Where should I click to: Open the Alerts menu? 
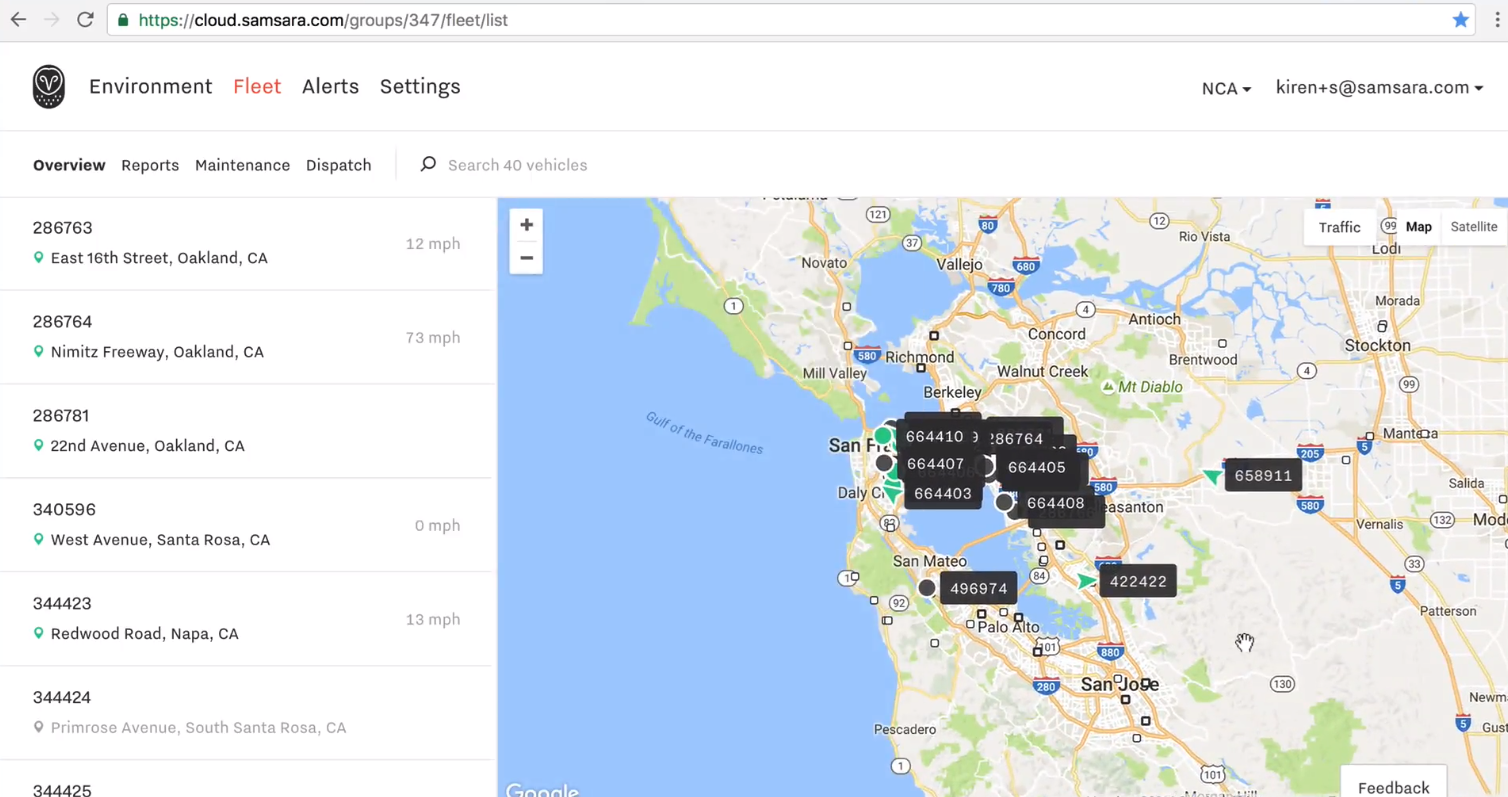[330, 86]
